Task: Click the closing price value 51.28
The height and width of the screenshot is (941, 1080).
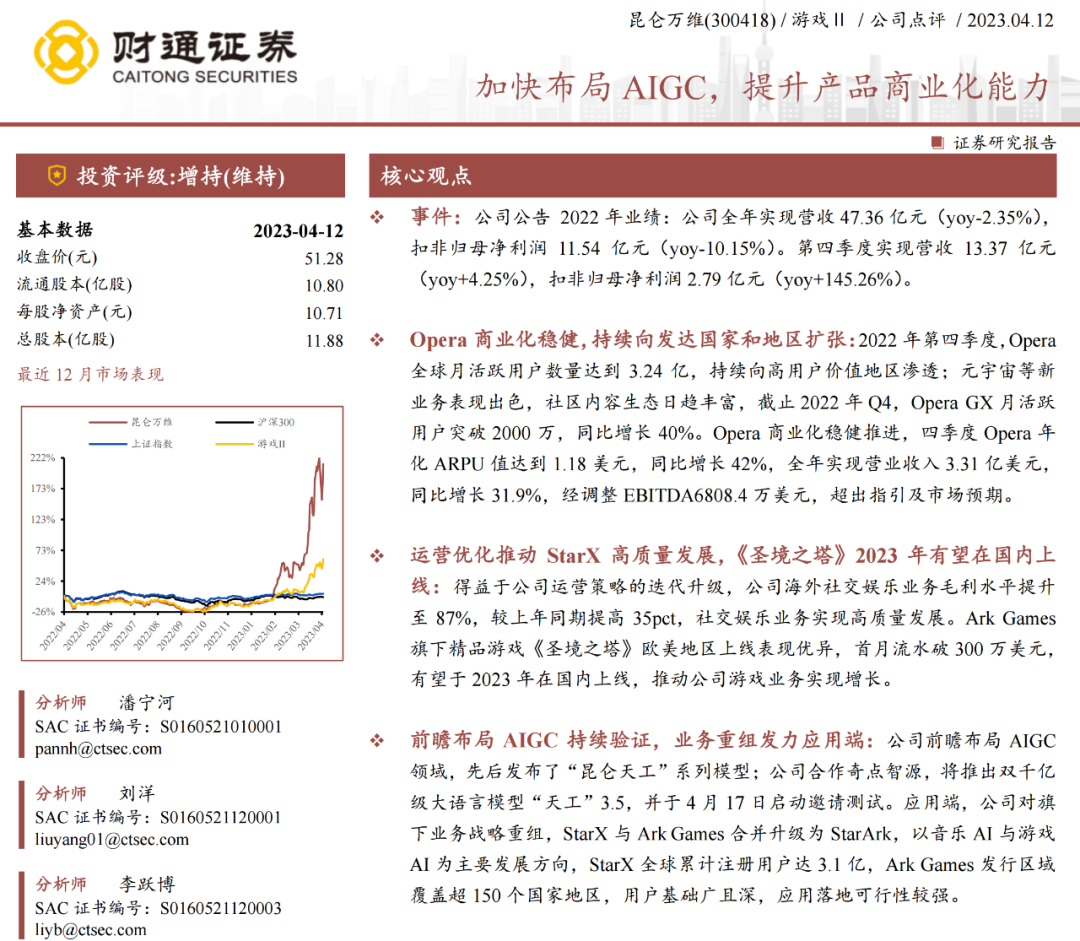Action: click(324, 258)
